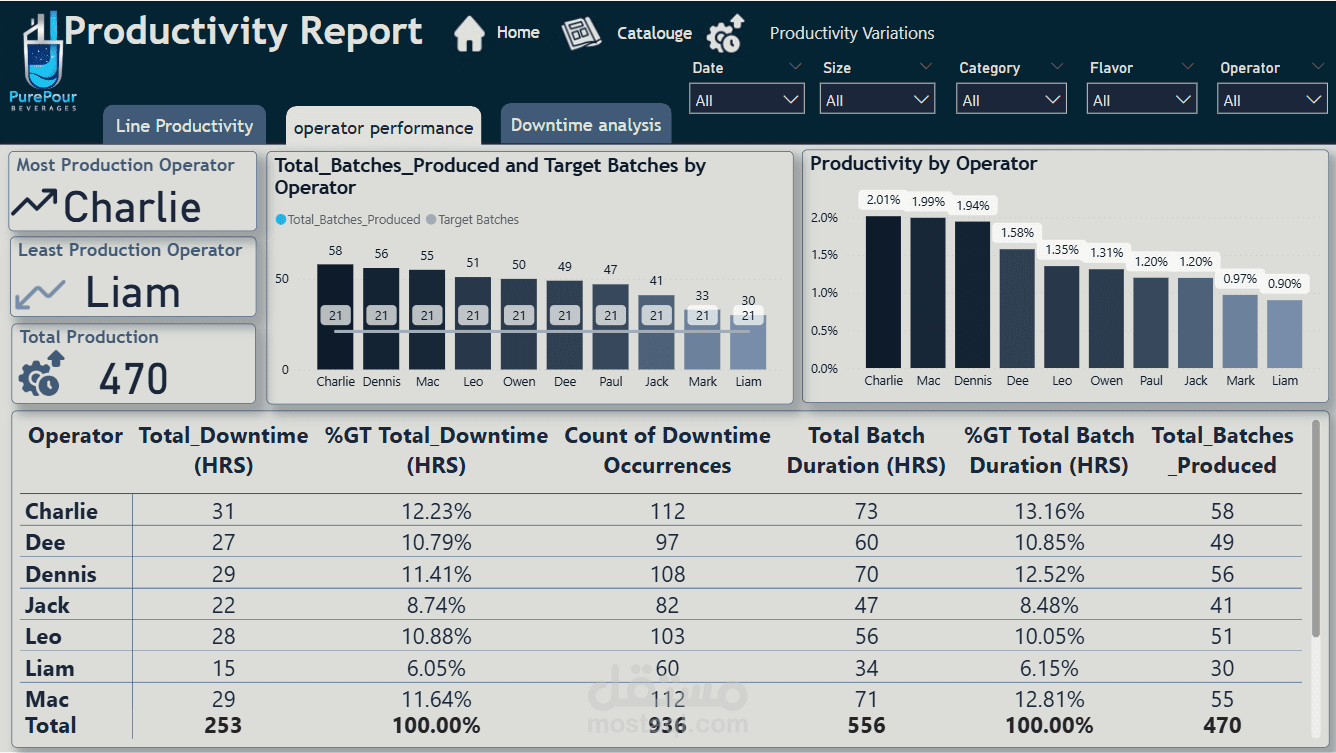This screenshot has height=753, width=1336.
Task: Click the Productivity Variations gear icon
Action: (x=726, y=34)
